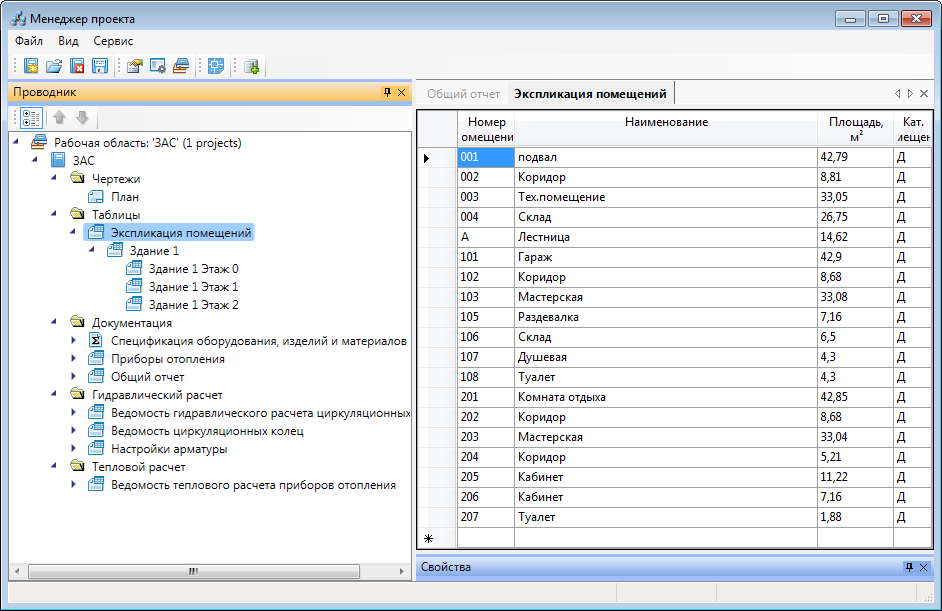Collapse the Здание 1 node

point(92,251)
